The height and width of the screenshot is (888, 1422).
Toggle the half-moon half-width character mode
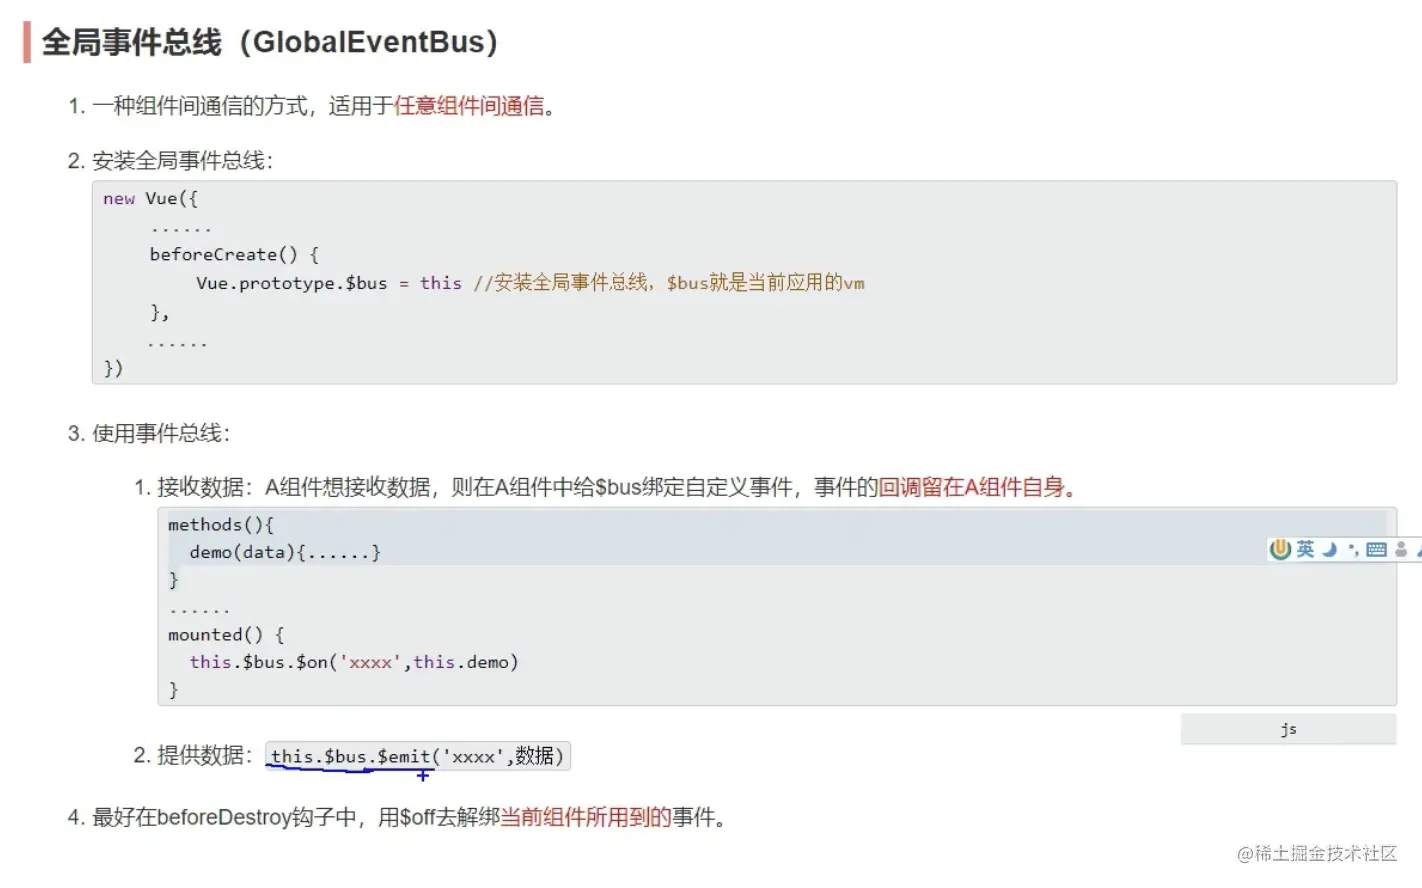point(1329,549)
